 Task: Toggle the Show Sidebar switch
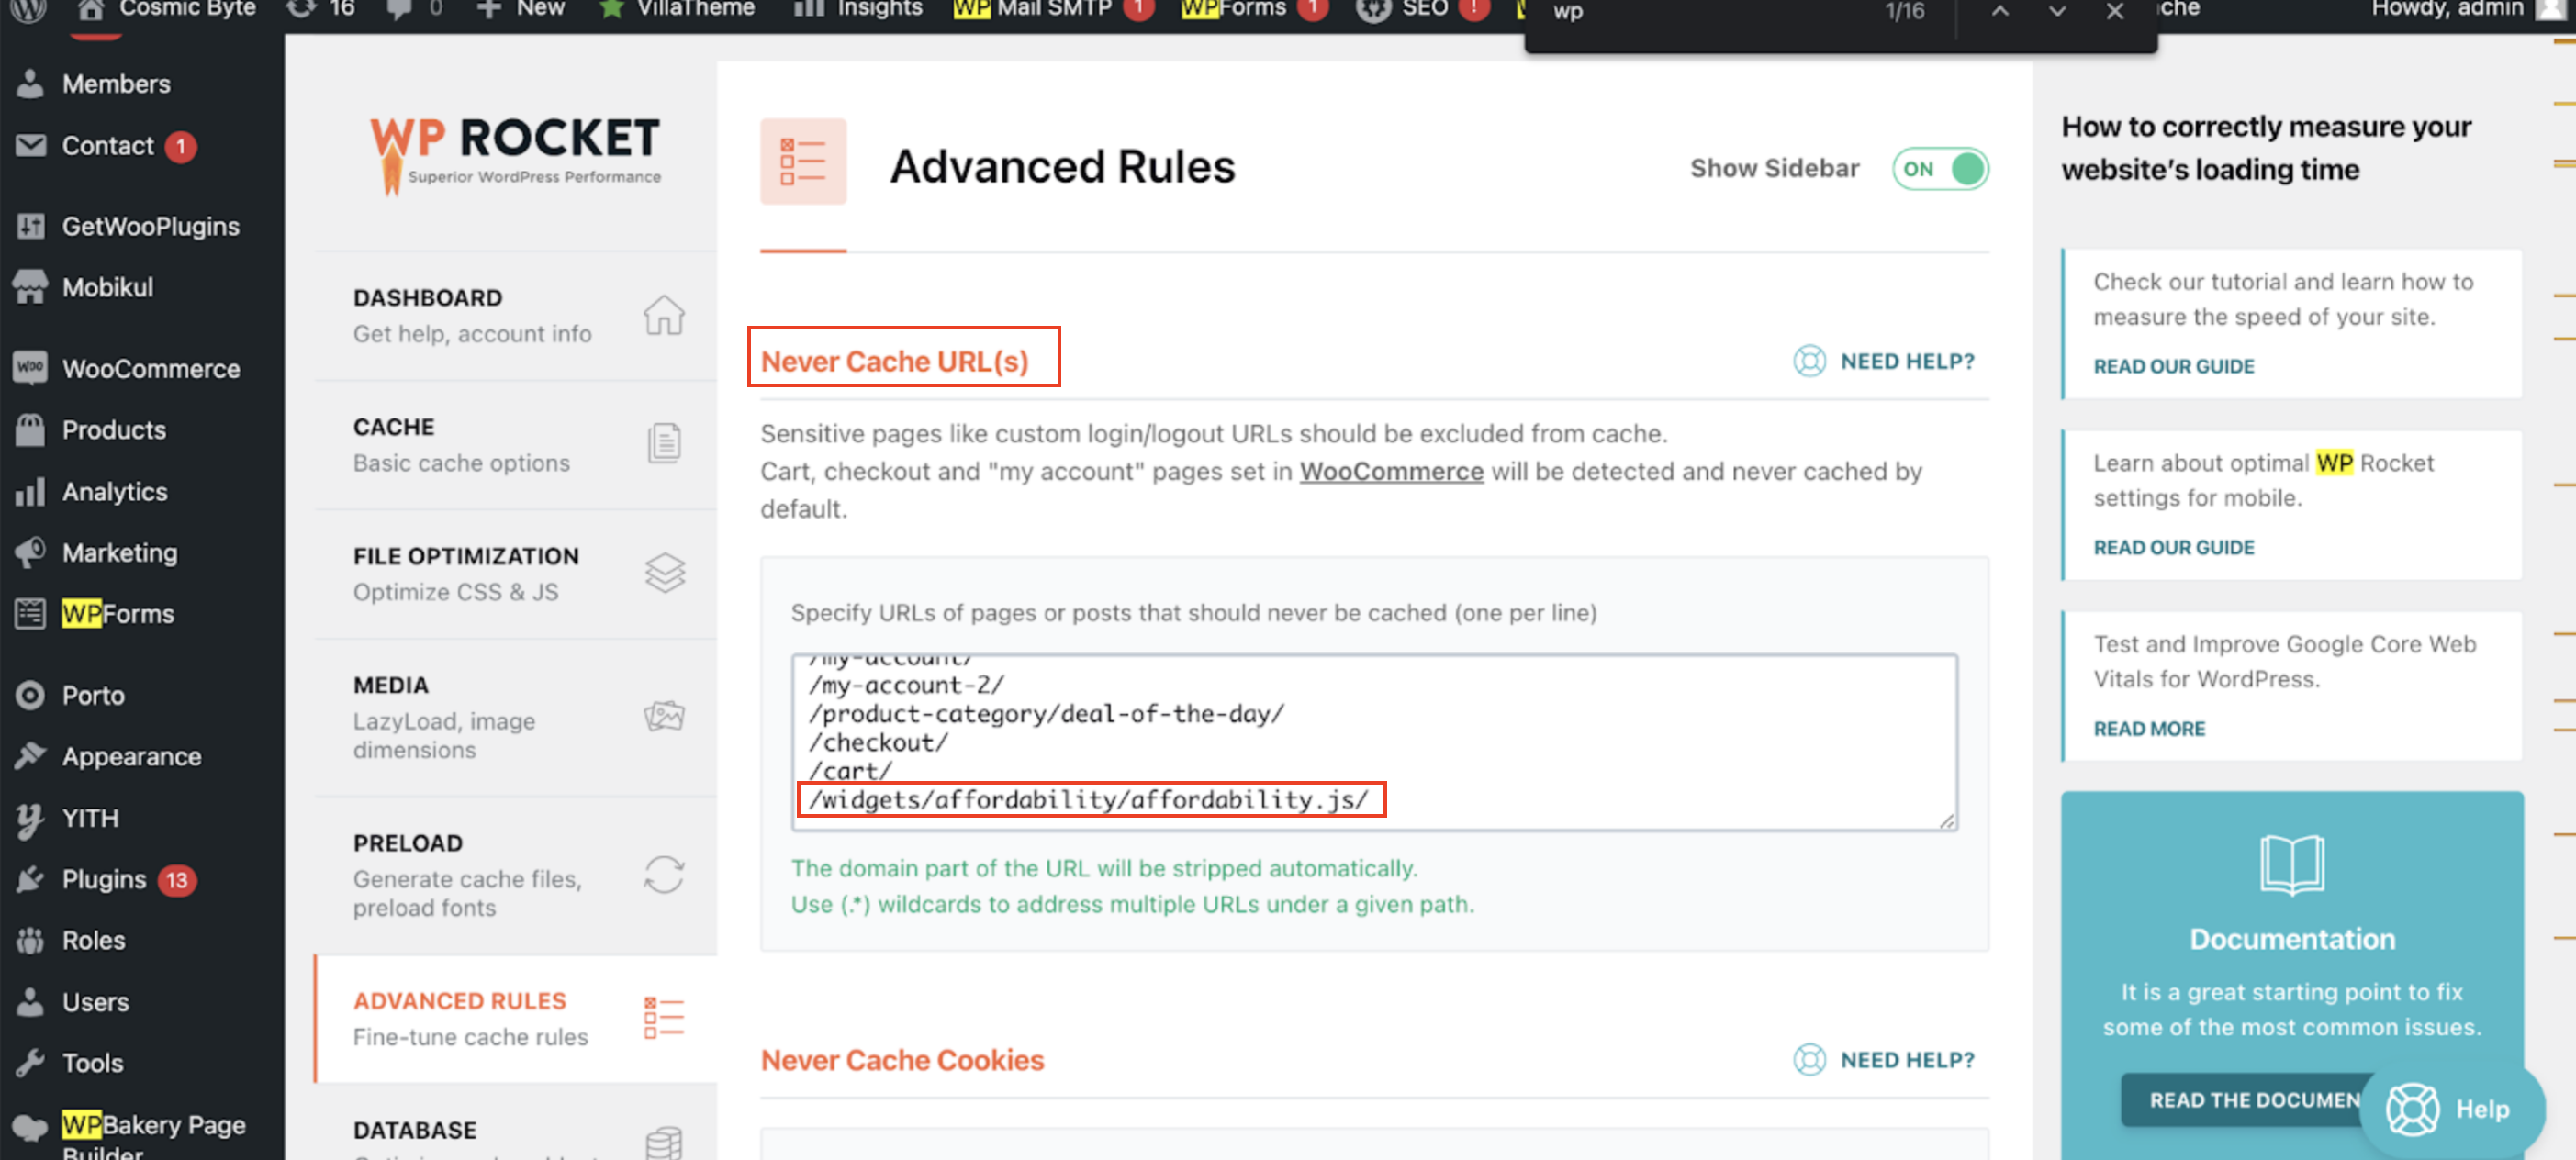coord(1940,168)
